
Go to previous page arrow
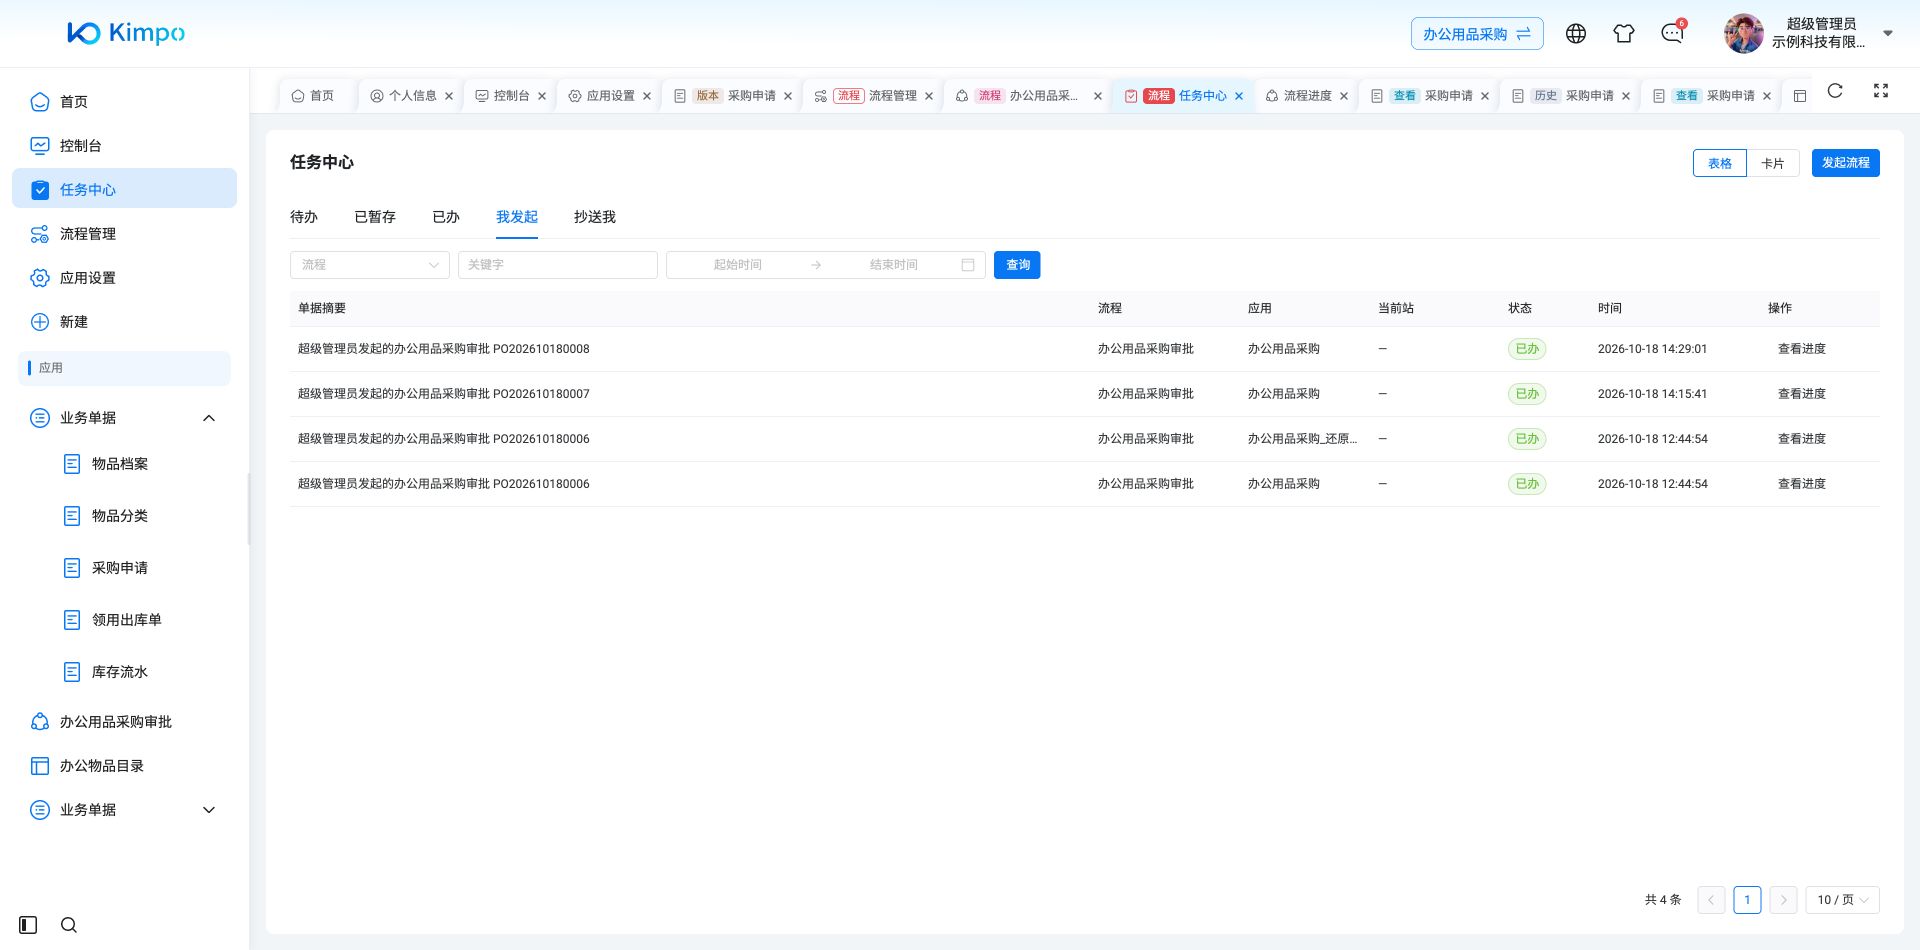click(1711, 900)
